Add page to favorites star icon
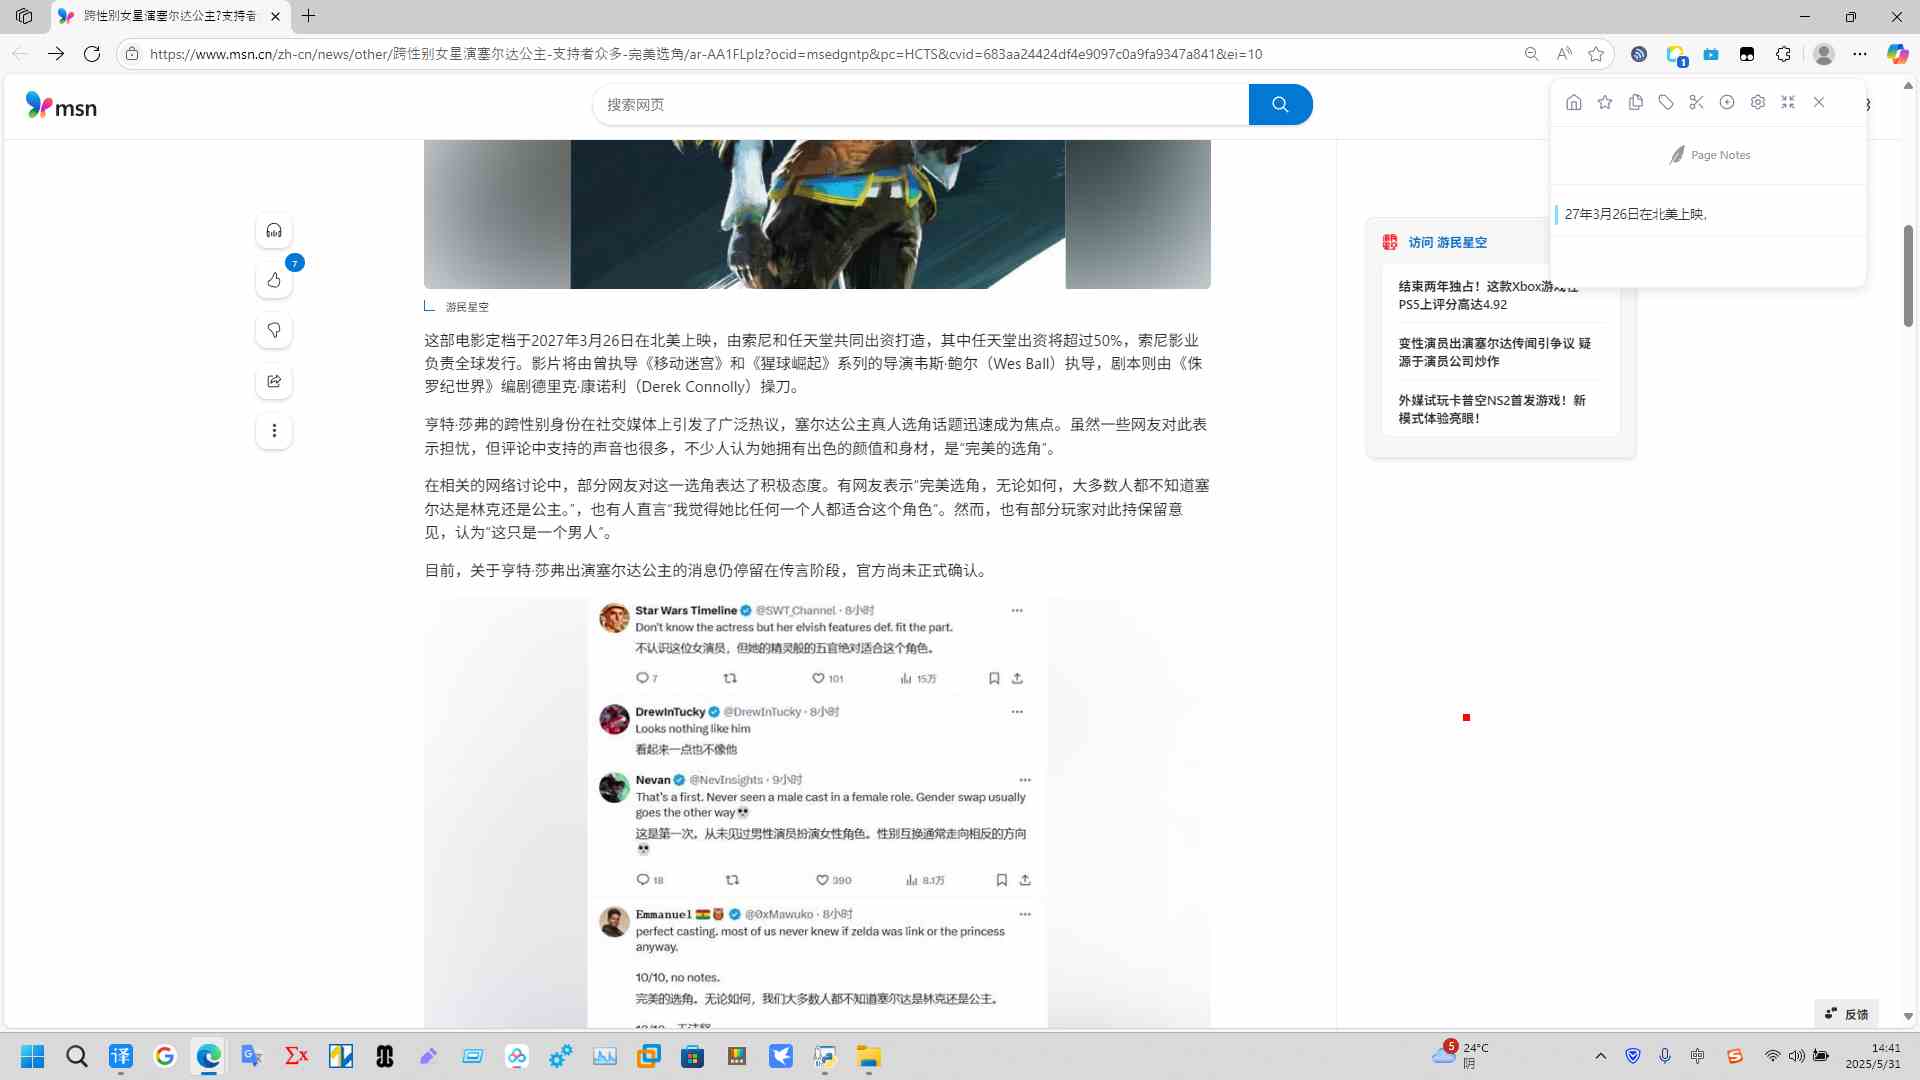Viewport: 1920px width, 1080px height. pos(1596,54)
